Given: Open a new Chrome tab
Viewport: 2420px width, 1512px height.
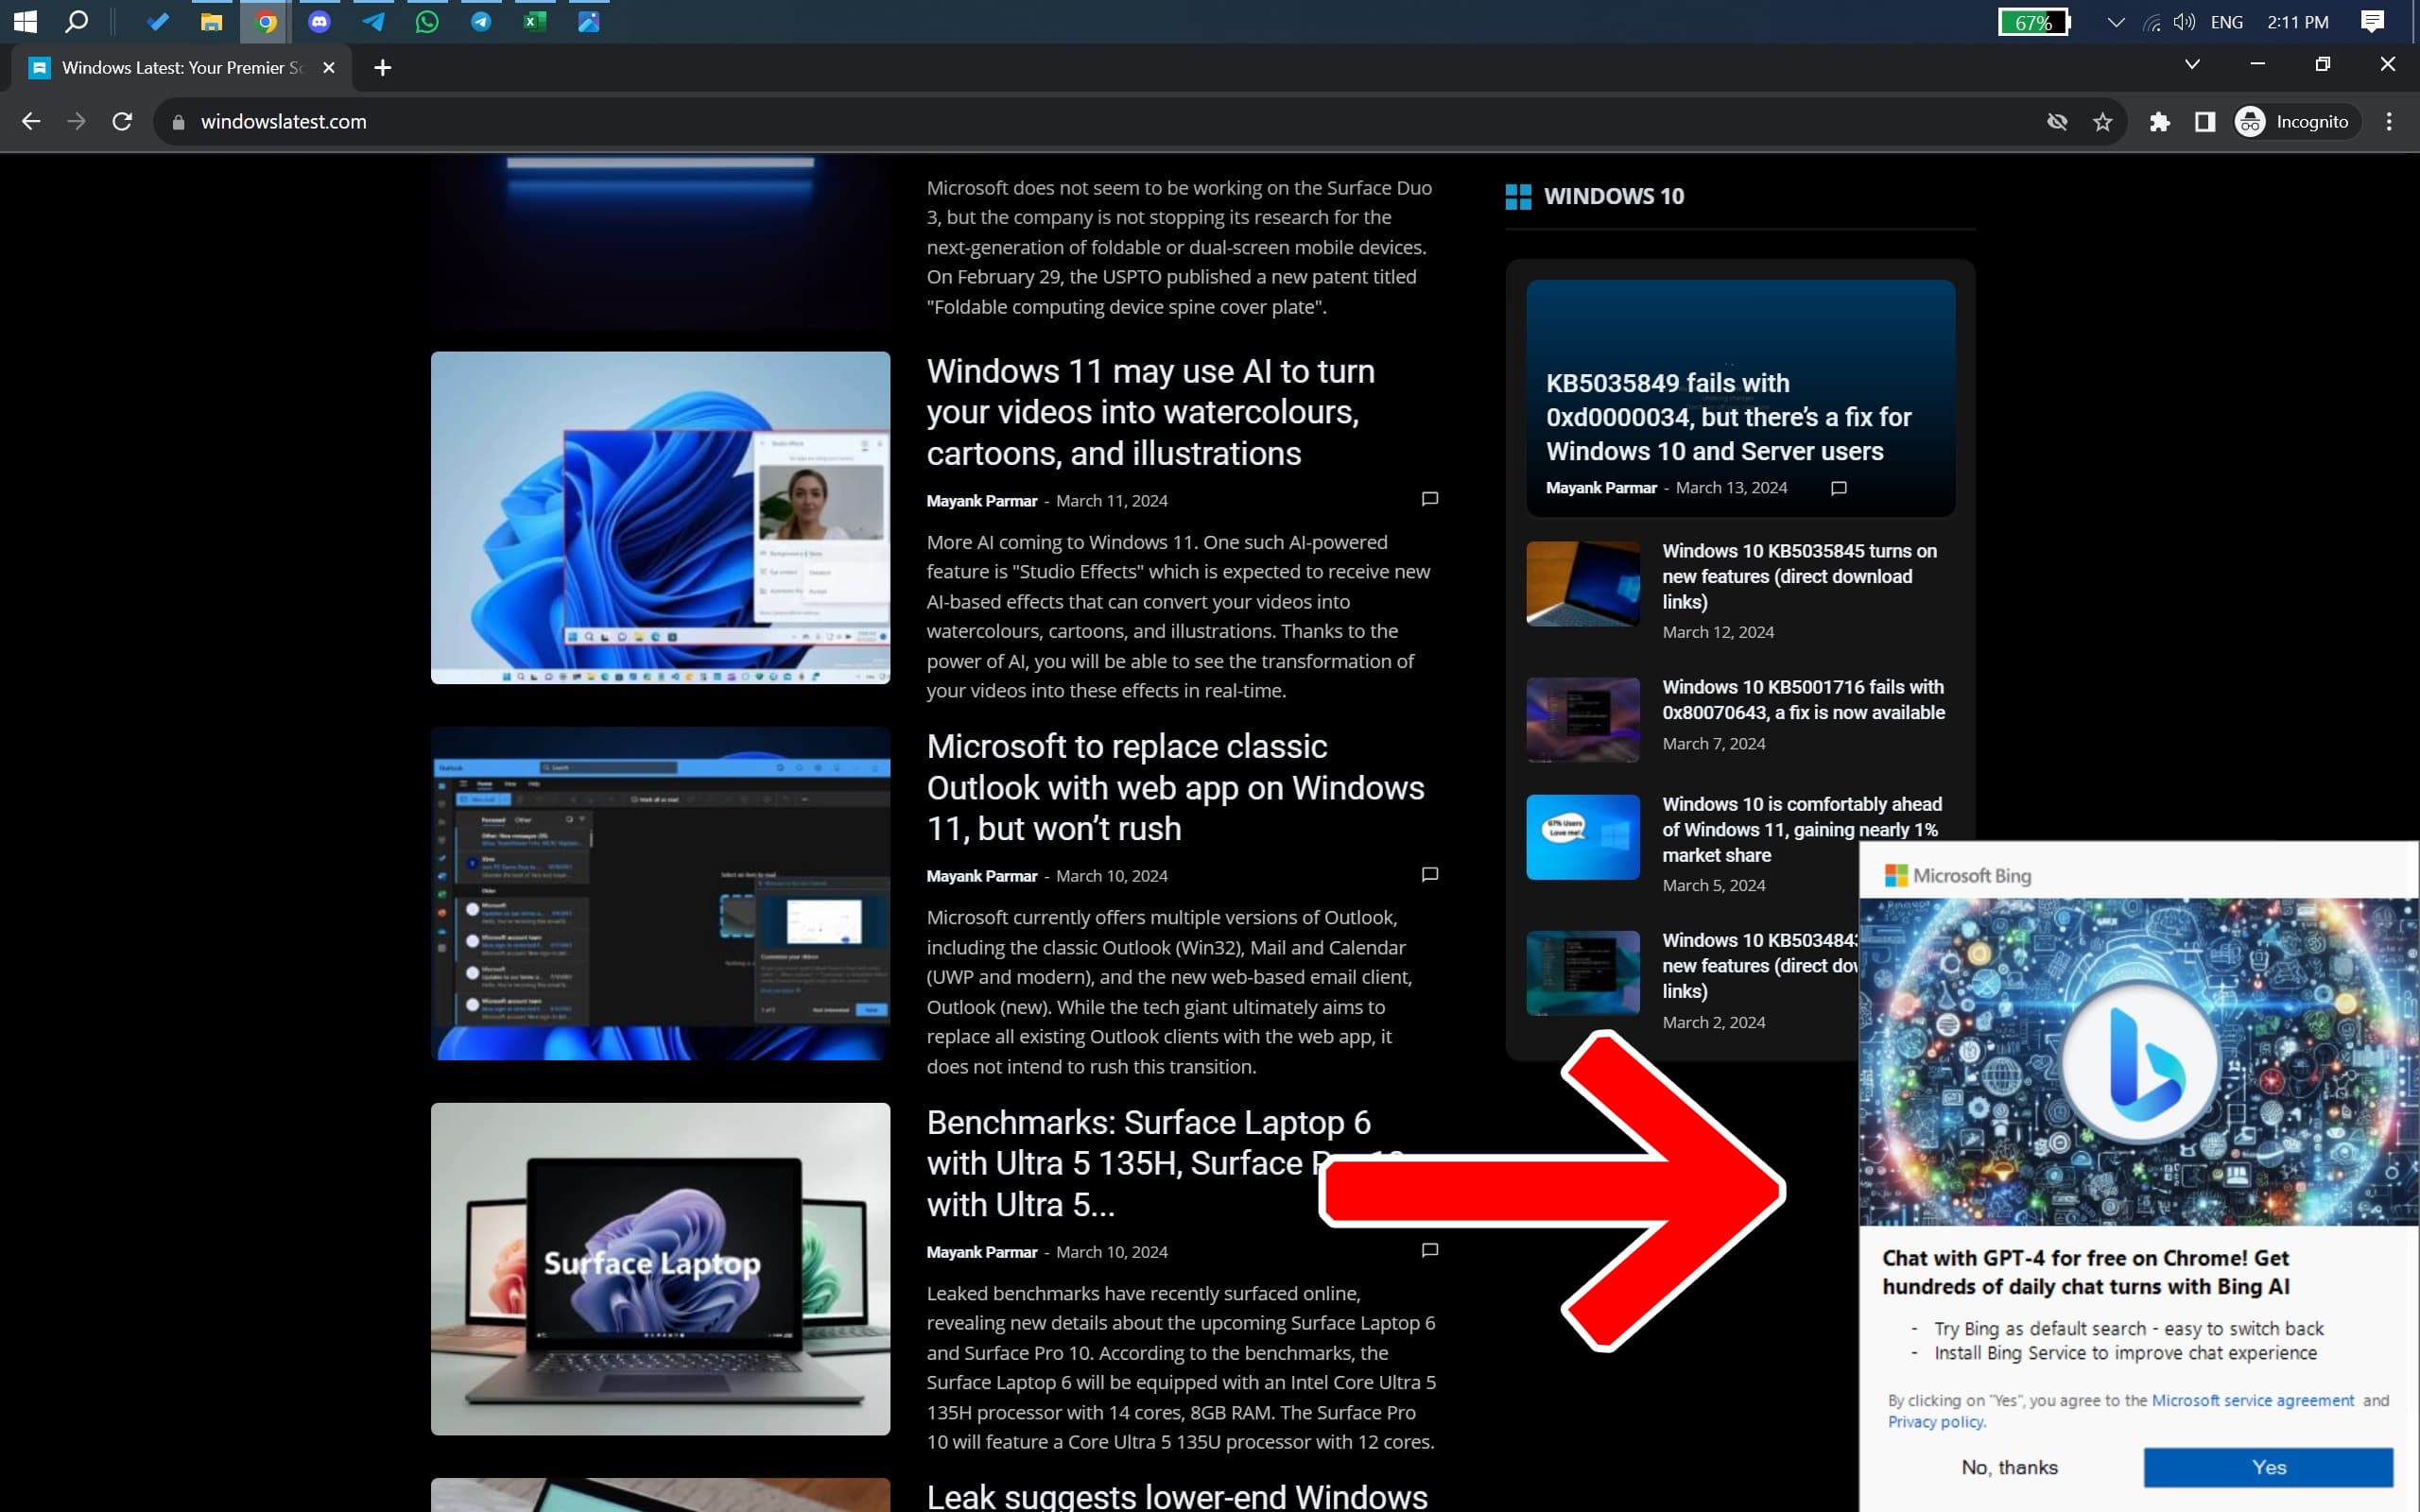Looking at the screenshot, I should [382, 67].
